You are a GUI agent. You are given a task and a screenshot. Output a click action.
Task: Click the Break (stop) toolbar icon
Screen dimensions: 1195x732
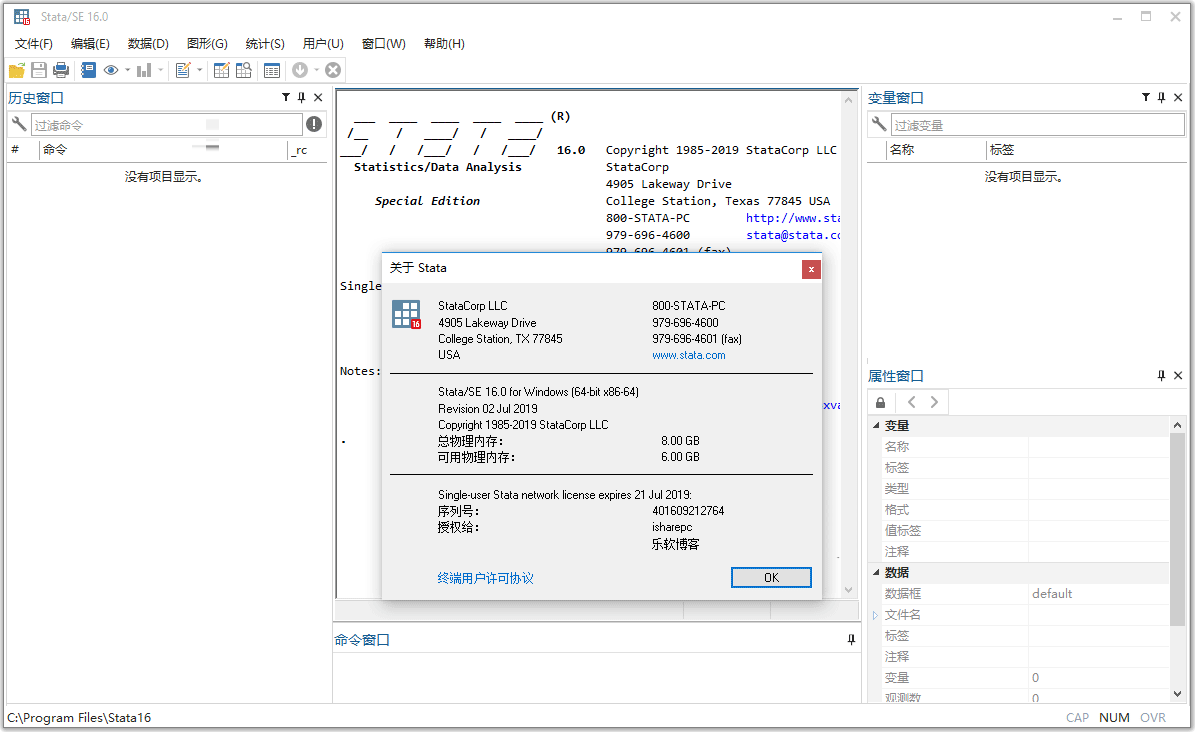click(333, 70)
